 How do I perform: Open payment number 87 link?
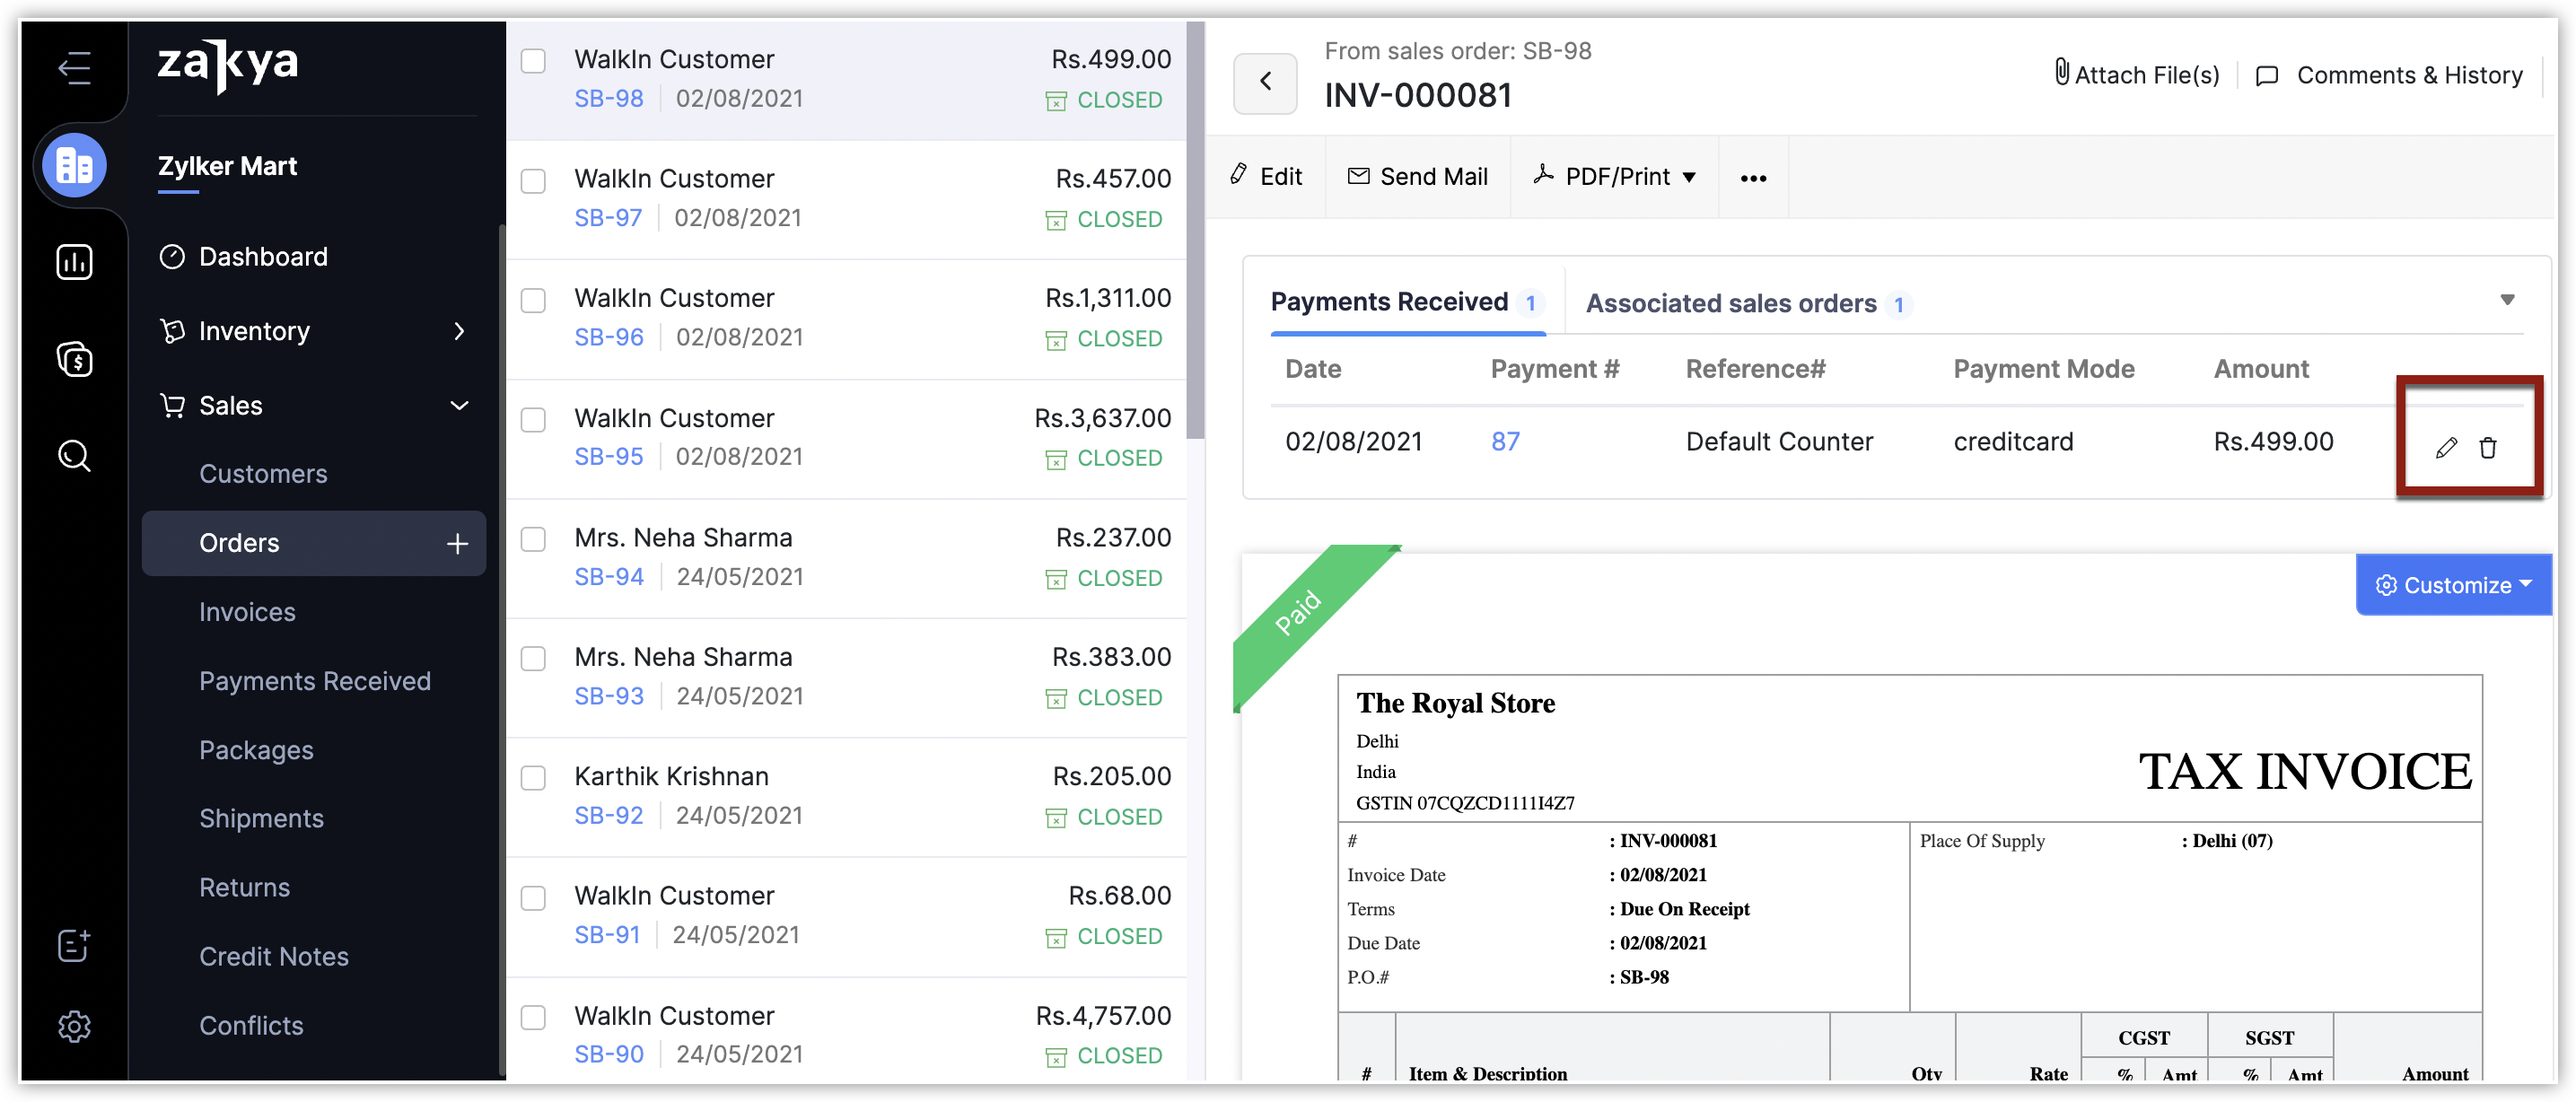click(1505, 442)
